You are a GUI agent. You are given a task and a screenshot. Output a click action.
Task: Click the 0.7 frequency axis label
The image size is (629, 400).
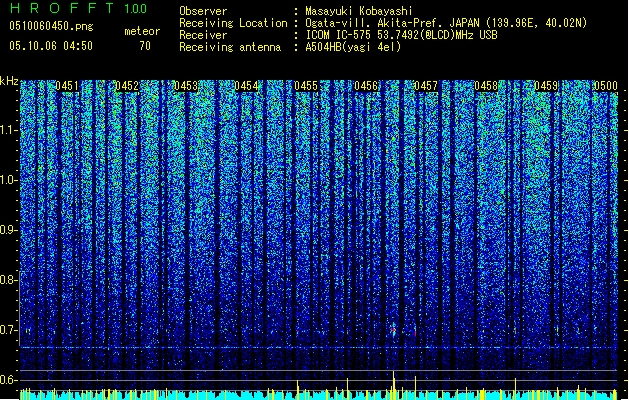pyautogui.click(x=8, y=330)
